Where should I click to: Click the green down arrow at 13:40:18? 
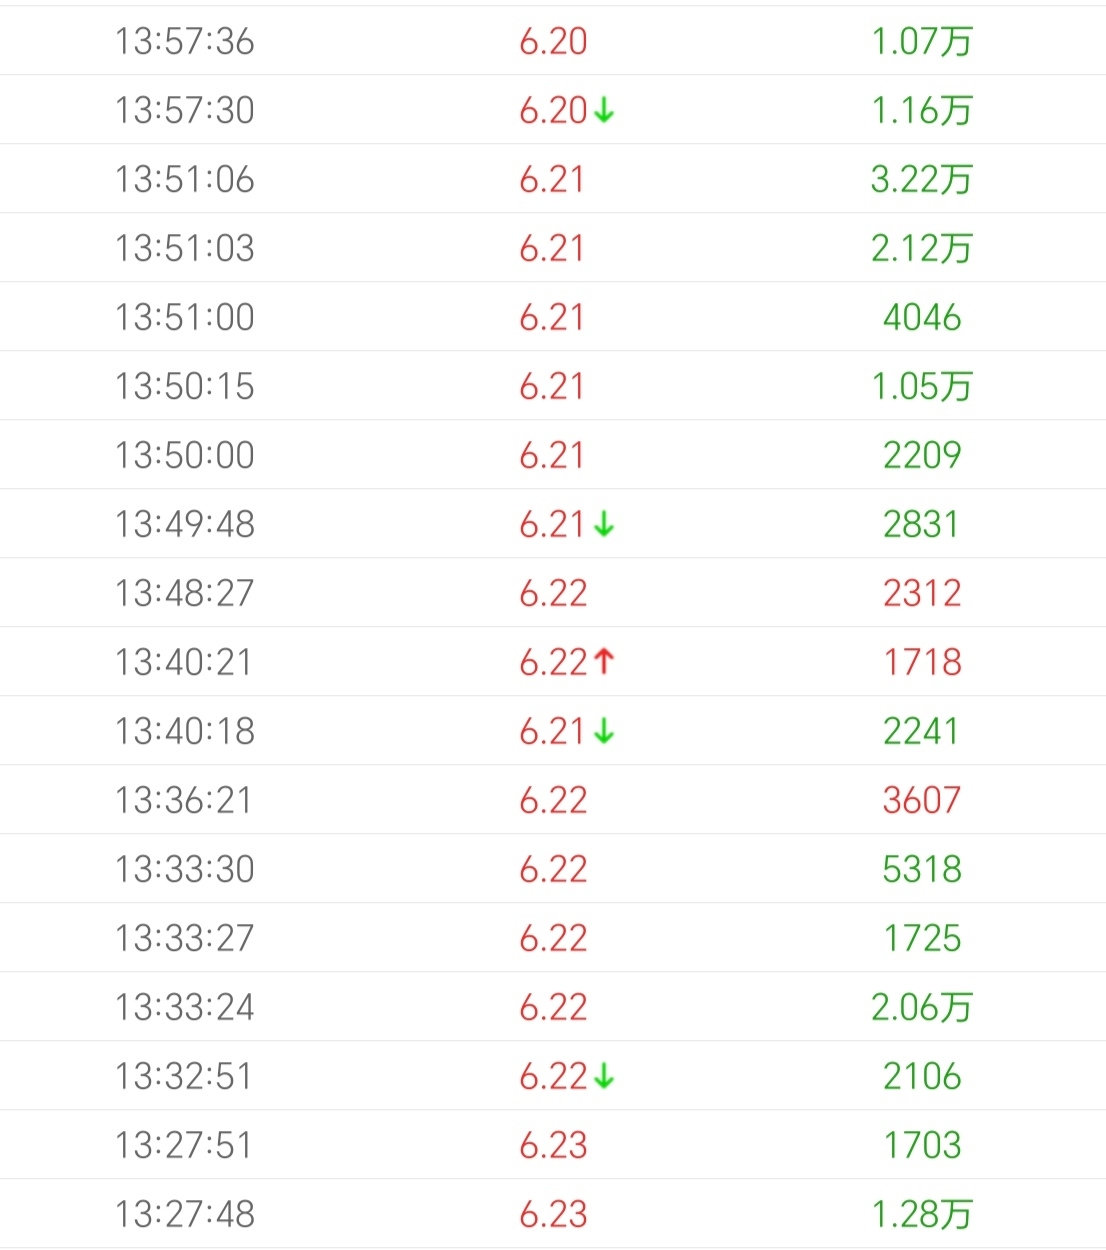point(604,731)
